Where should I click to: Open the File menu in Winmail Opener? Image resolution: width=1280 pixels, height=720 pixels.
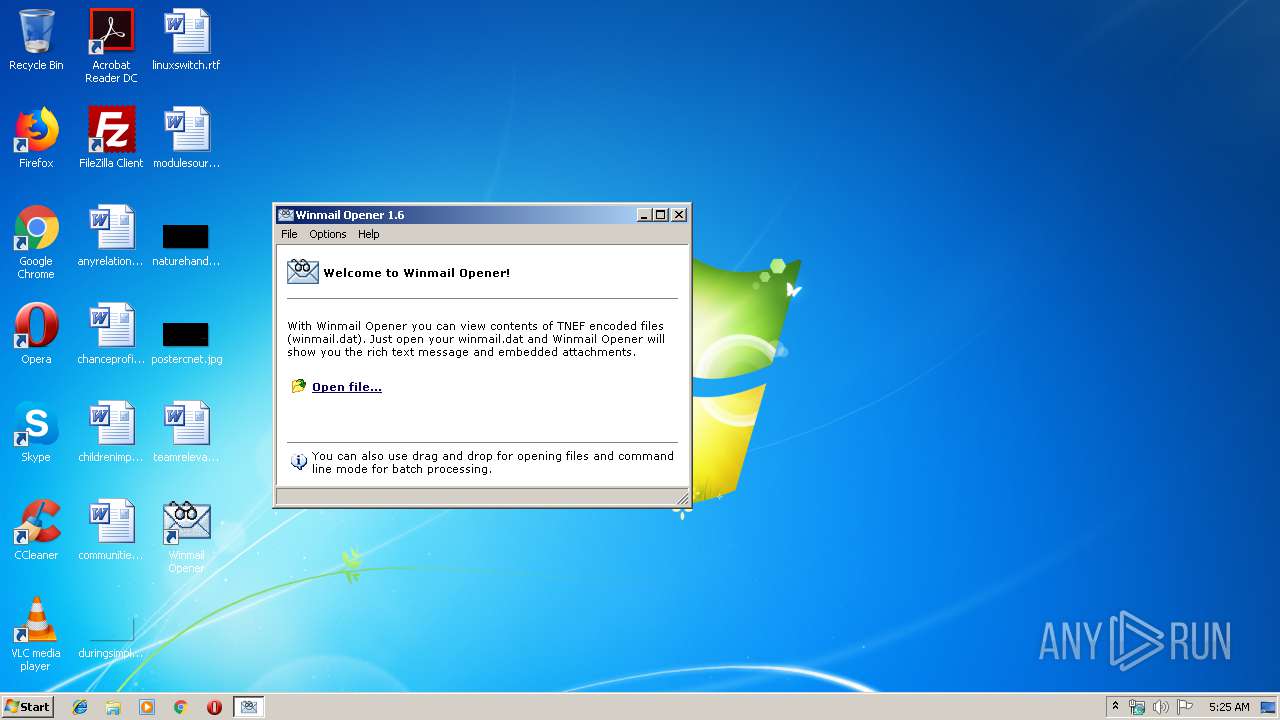(x=289, y=234)
